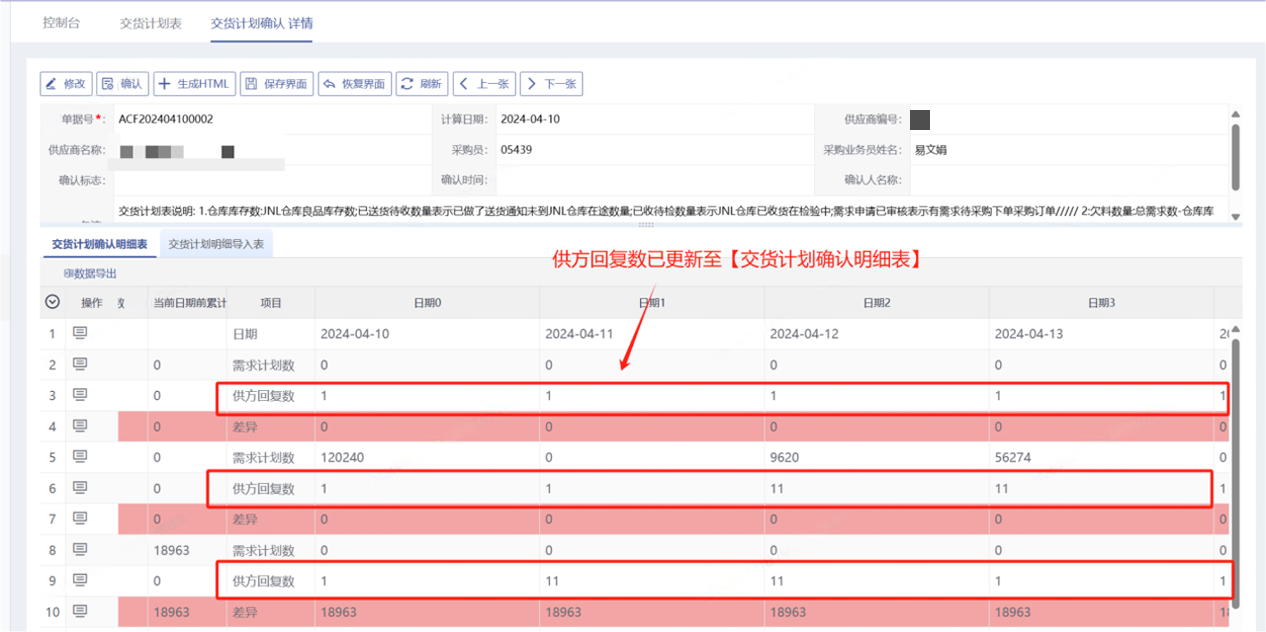Switch to the 控制台 tab
1266x632 pixels.
click(62, 23)
